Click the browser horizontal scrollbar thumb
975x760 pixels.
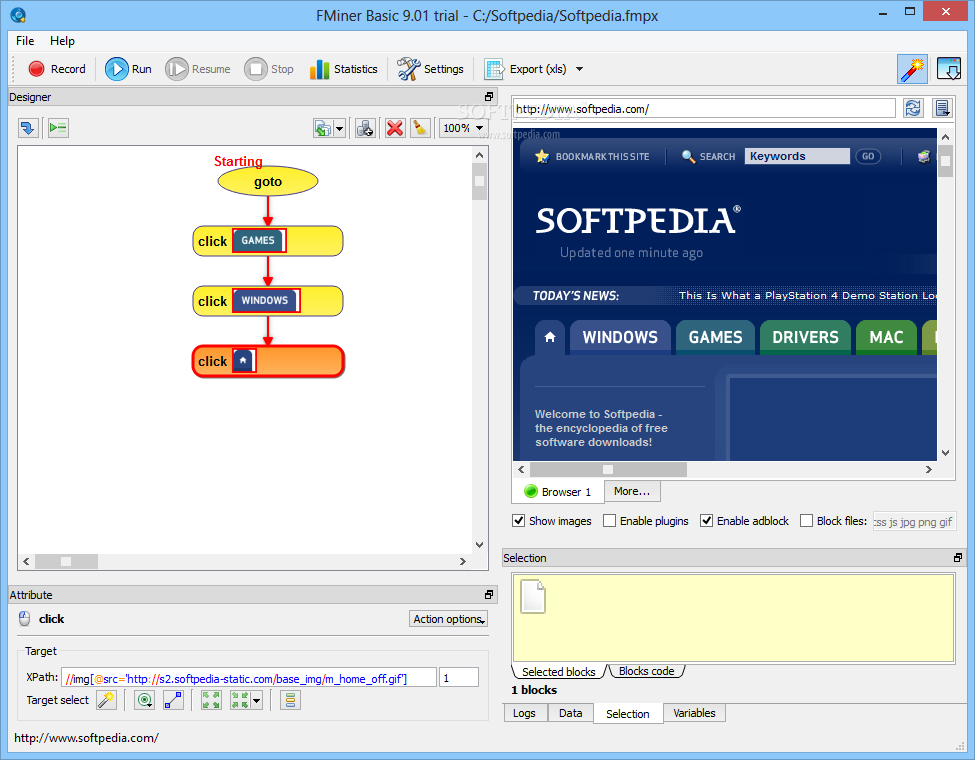point(608,470)
